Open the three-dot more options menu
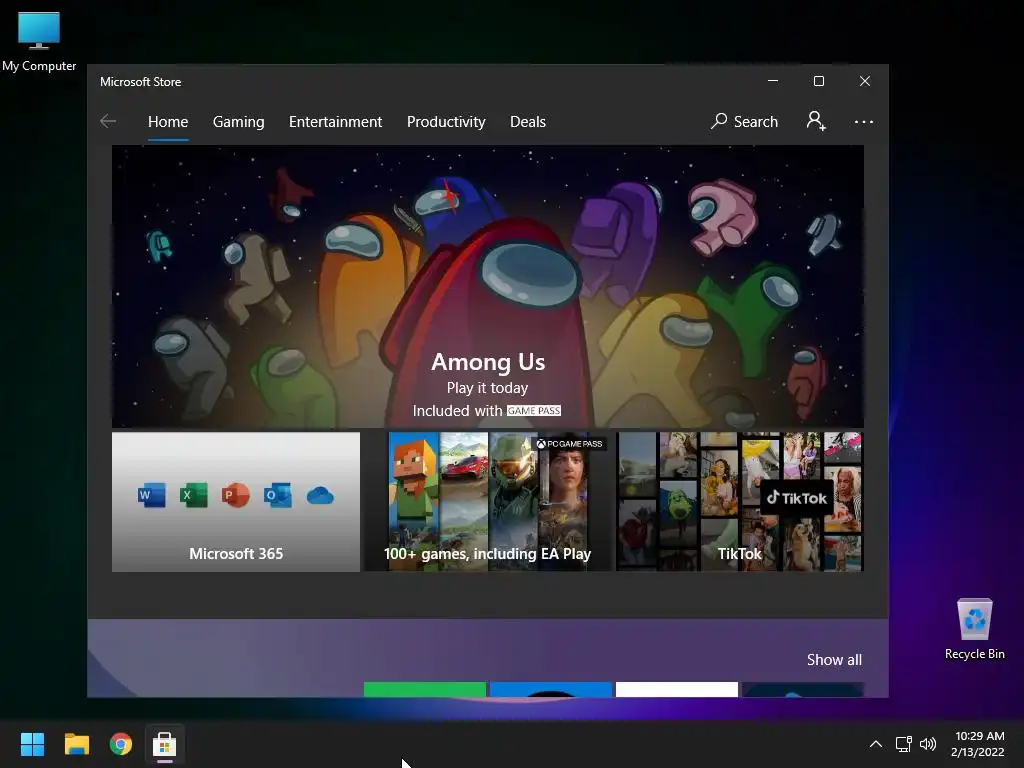Viewport: 1024px width, 768px height. click(863, 121)
